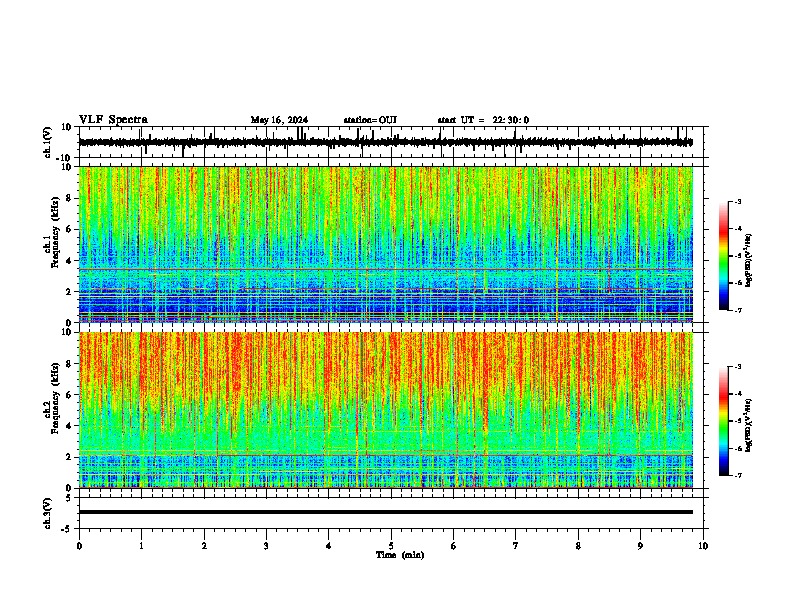
Task: Click time-axis tick label "5"
Action: pyautogui.click(x=391, y=546)
